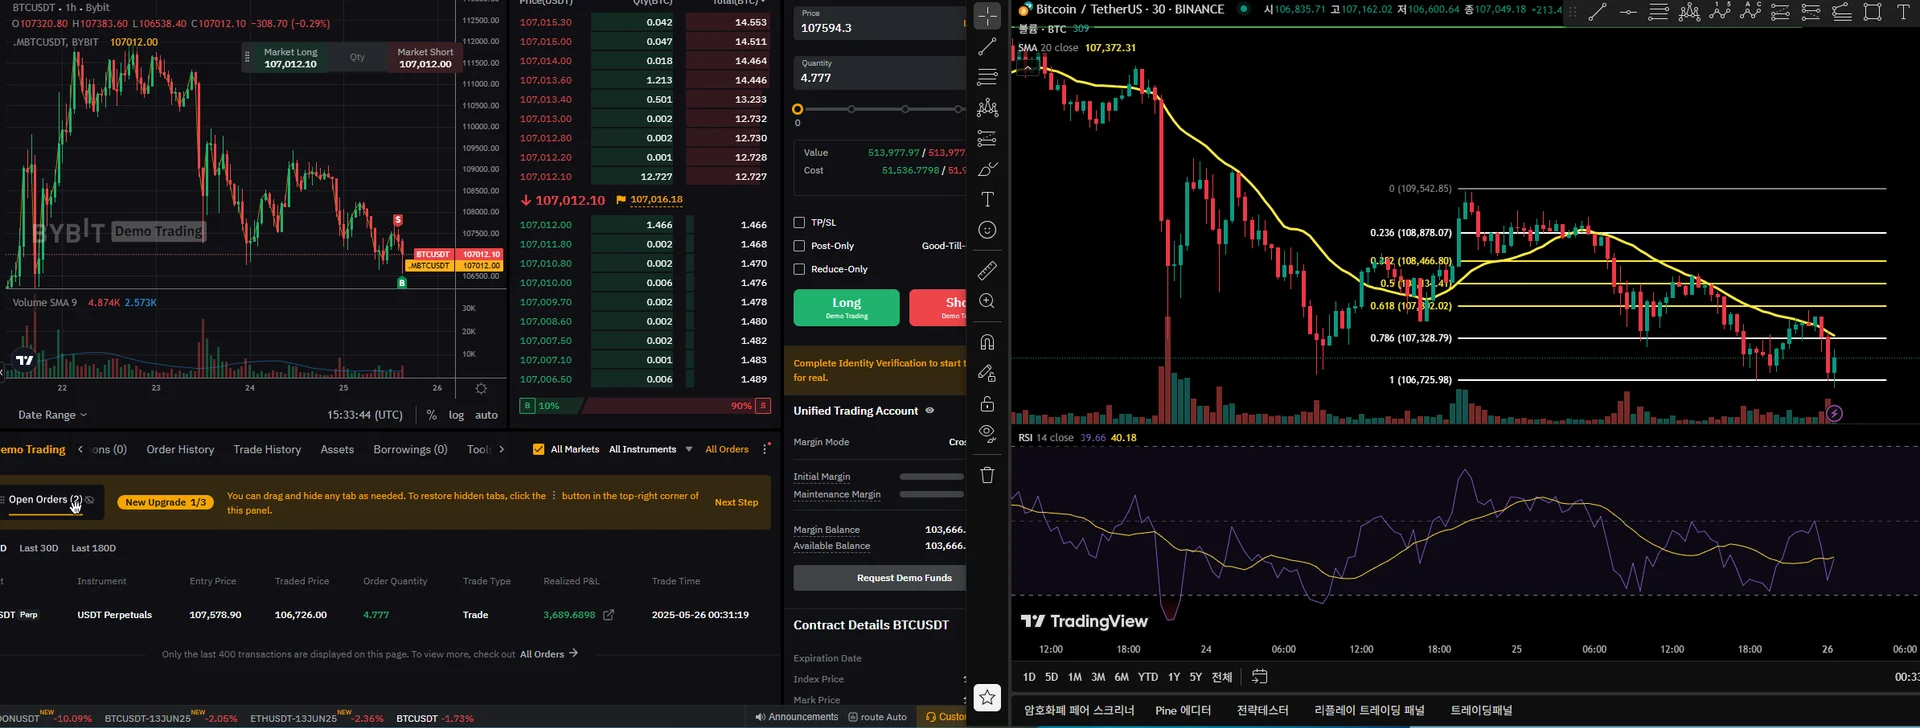Screen dimensions: 1920x728
Task: Open the All Instruments dropdown
Action: coord(650,450)
